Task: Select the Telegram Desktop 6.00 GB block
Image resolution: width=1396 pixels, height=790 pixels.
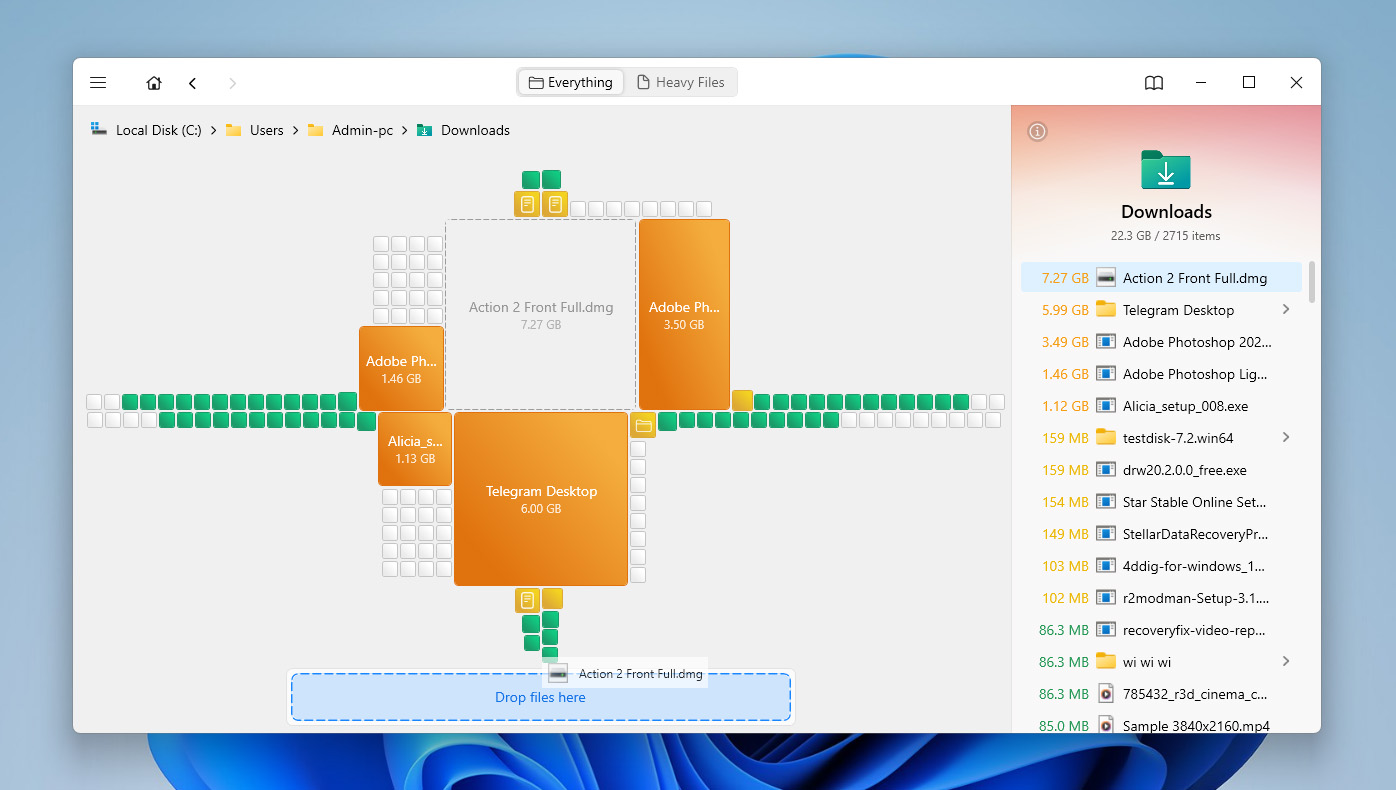Action: tap(541, 499)
